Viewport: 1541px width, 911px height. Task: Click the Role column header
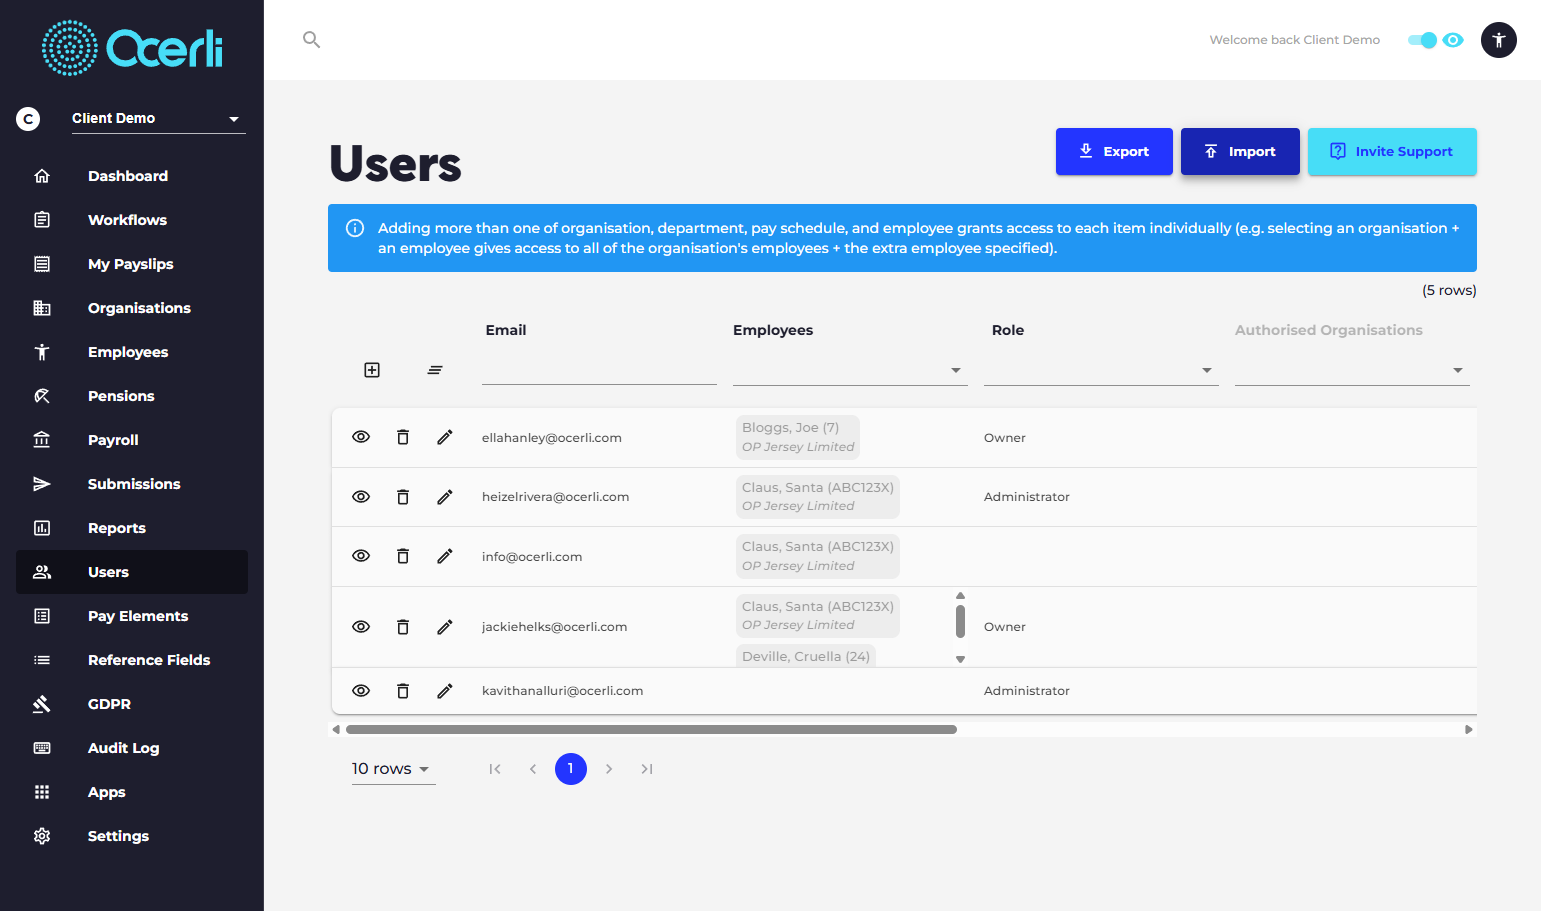click(1008, 330)
